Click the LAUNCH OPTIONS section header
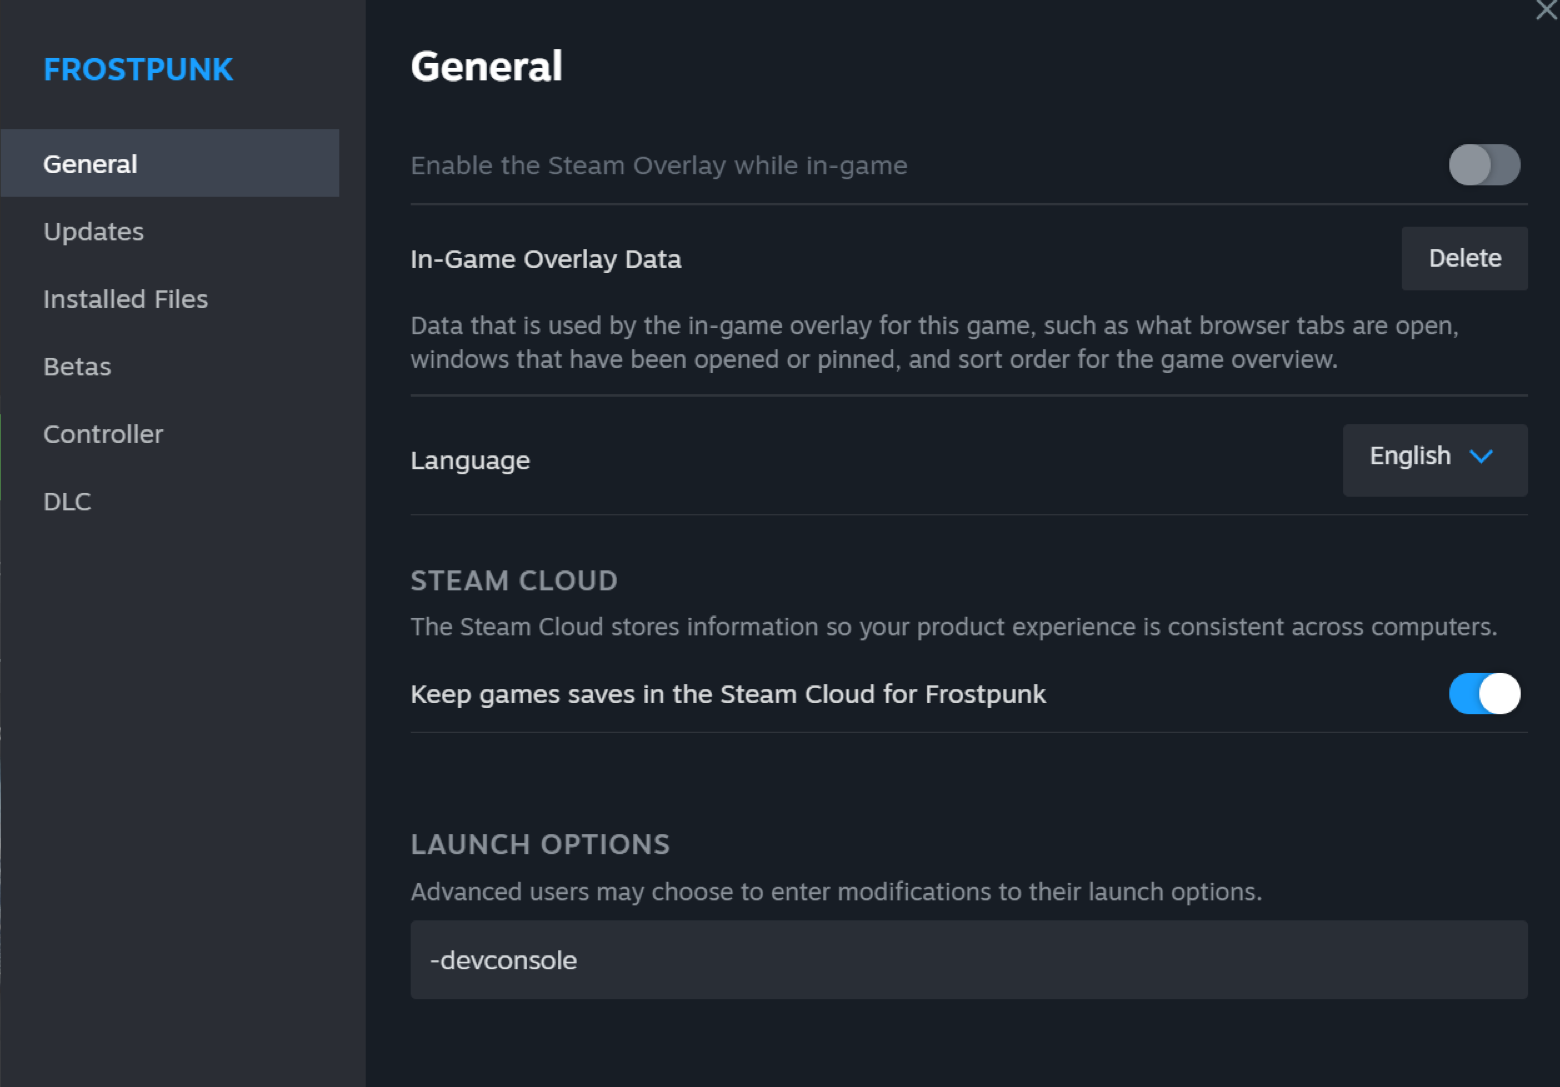1560x1087 pixels. pos(540,845)
